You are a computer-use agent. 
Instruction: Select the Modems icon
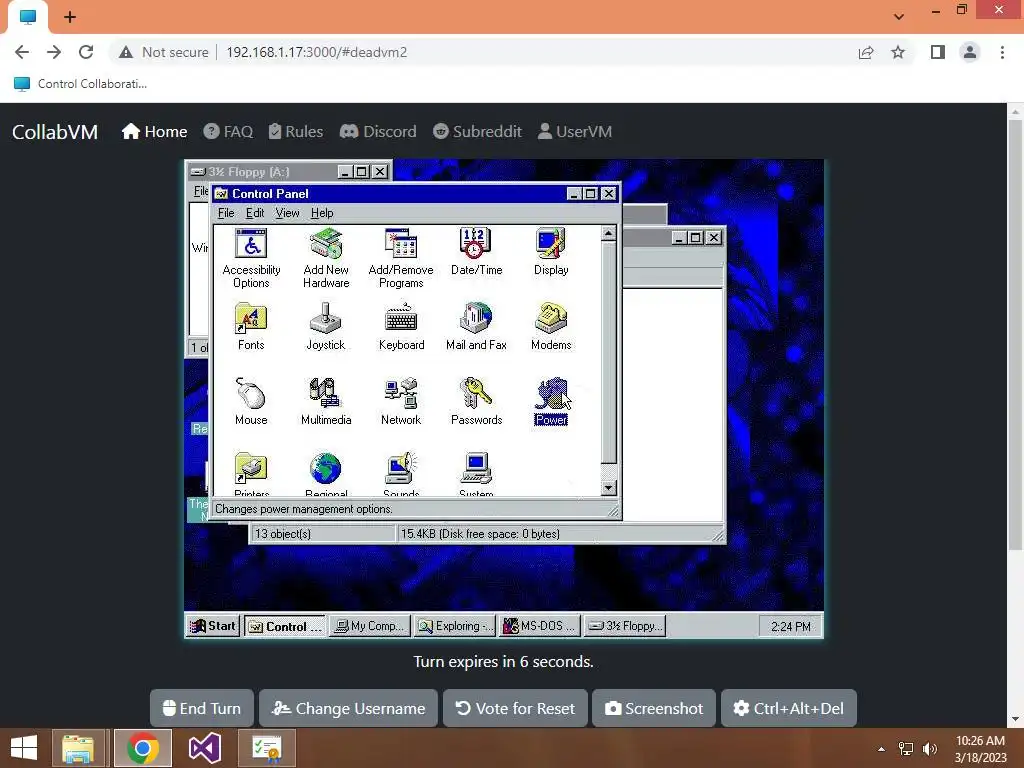[551, 327]
